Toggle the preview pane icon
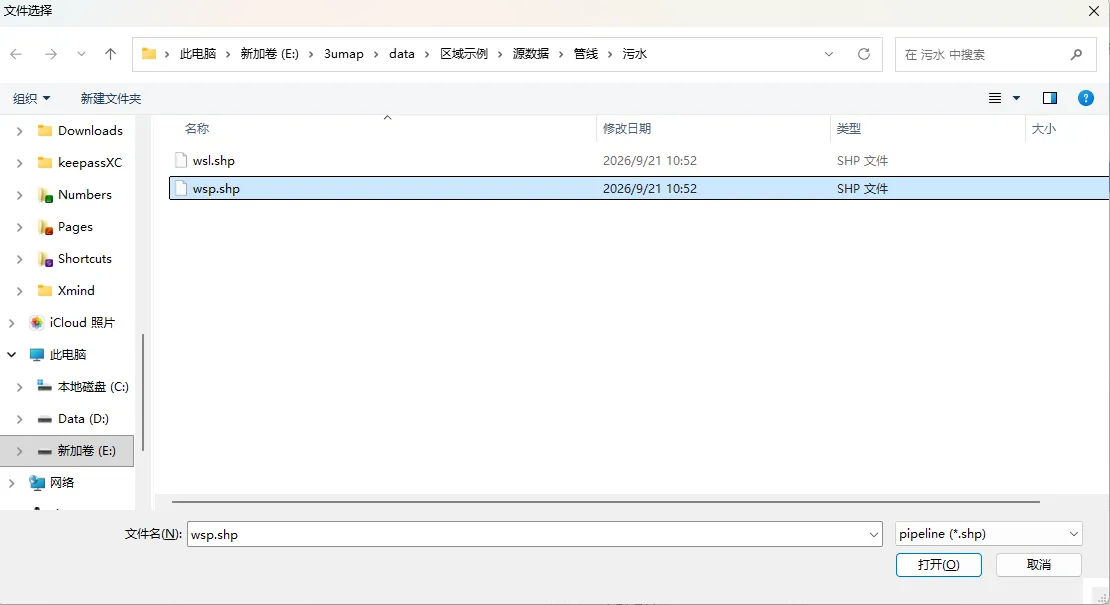Viewport: 1110px width, 605px height. coord(1050,98)
